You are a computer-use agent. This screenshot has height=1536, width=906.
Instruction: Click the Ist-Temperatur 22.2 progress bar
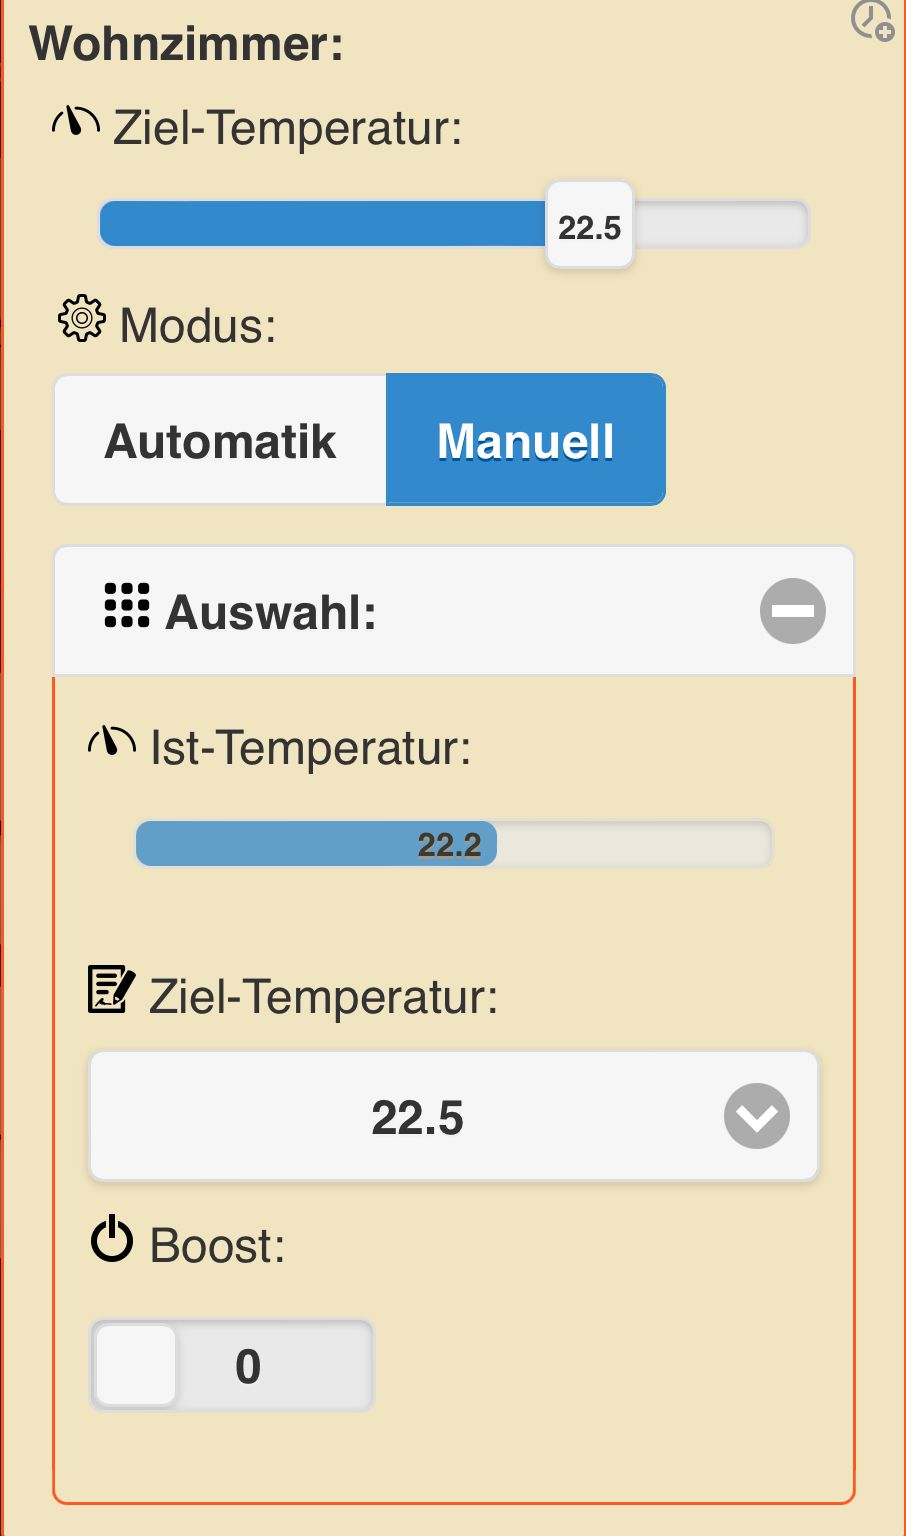[x=454, y=844]
